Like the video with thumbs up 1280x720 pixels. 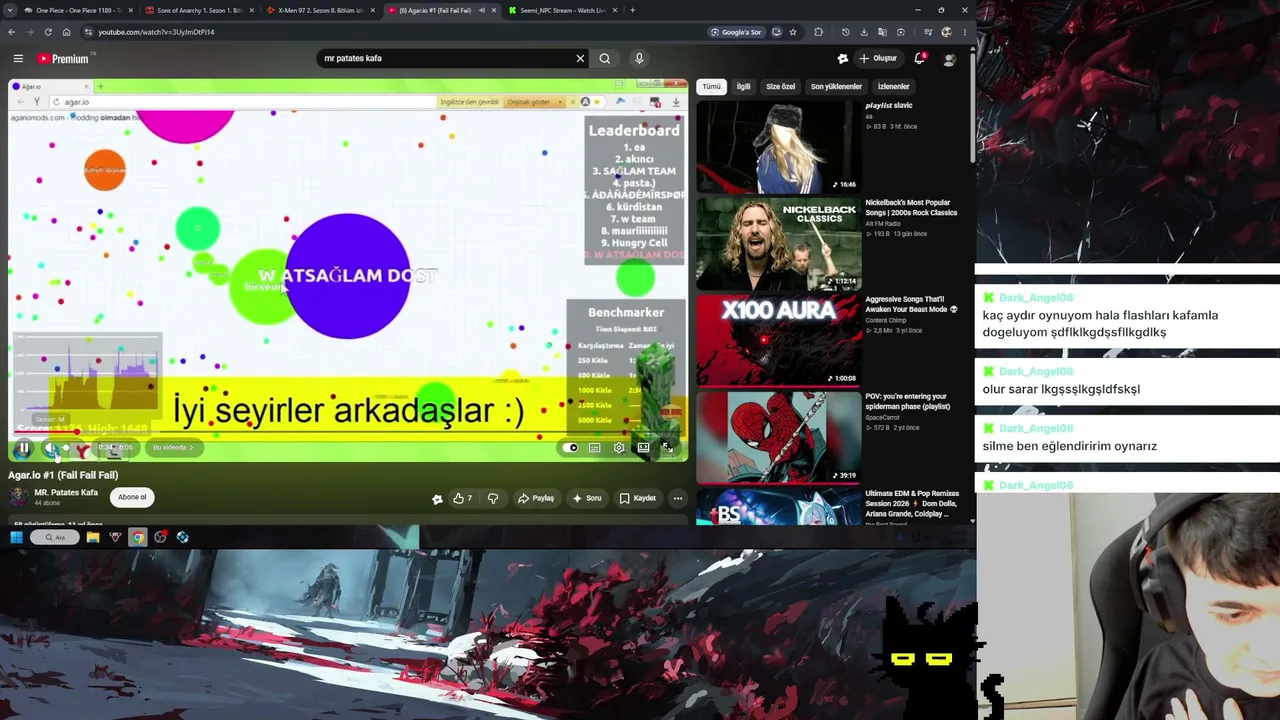(462, 498)
